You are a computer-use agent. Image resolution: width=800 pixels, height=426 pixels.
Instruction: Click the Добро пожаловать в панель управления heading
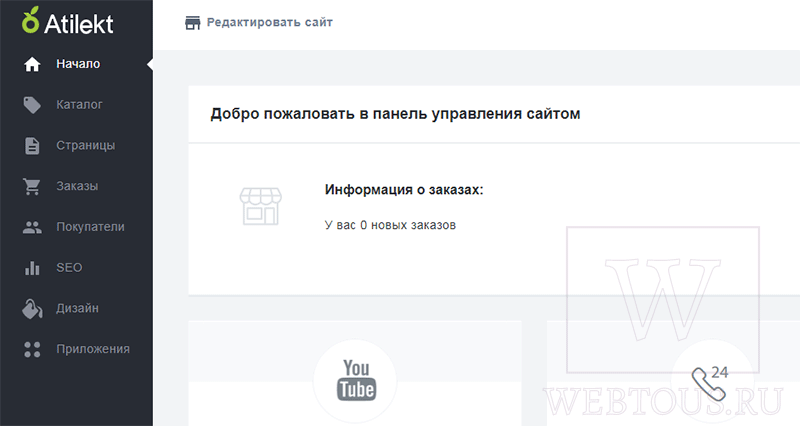pos(395,113)
